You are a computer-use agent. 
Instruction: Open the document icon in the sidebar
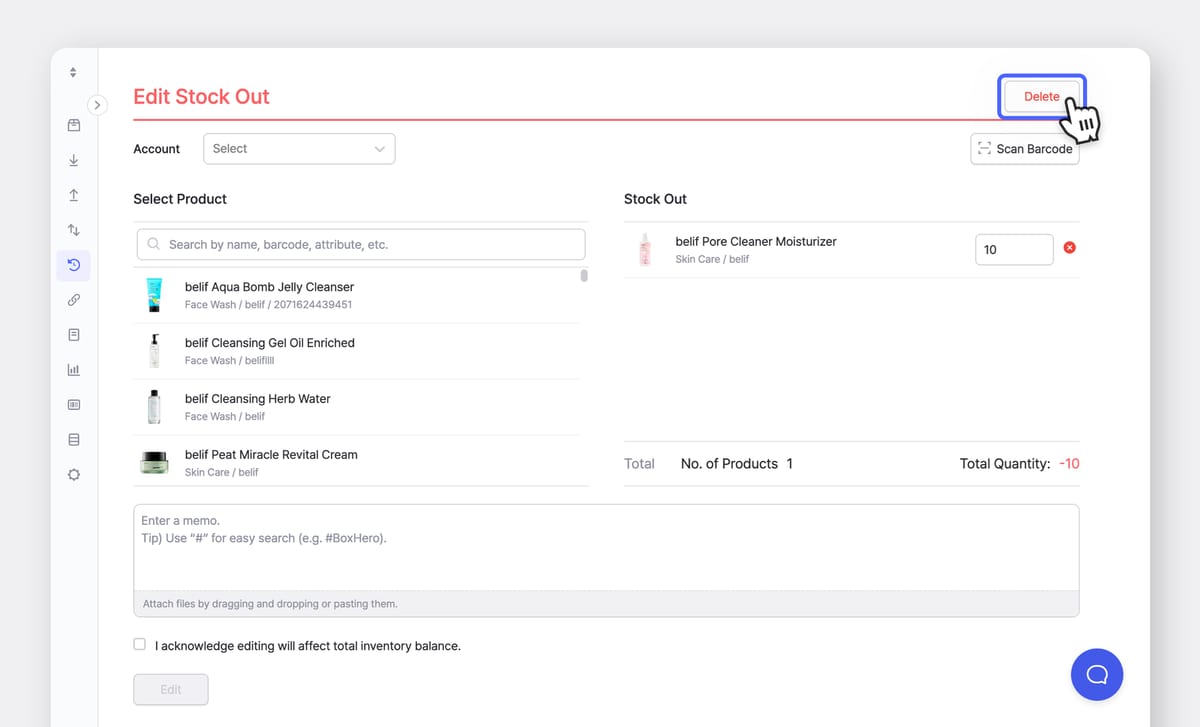click(x=73, y=334)
